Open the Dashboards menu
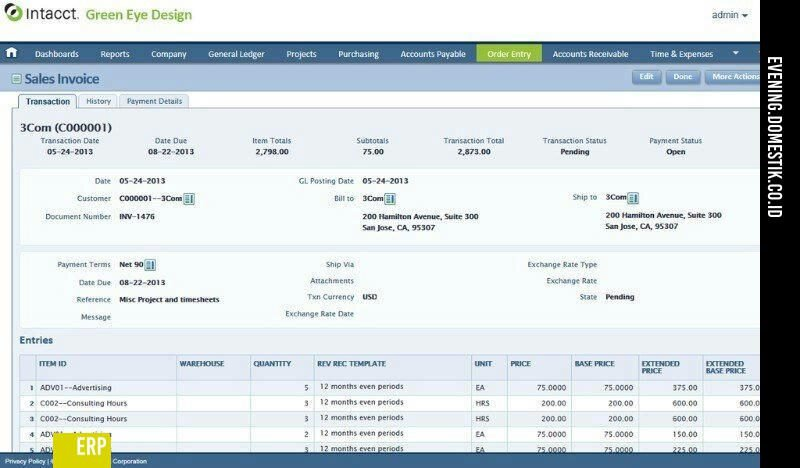This screenshot has height=468, width=800. (57, 54)
